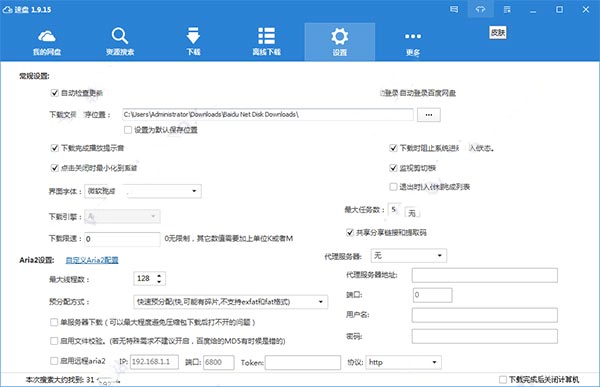The width and height of the screenshot is (600, 387).
Task: Click the Token input field
Action: [303, 362]
